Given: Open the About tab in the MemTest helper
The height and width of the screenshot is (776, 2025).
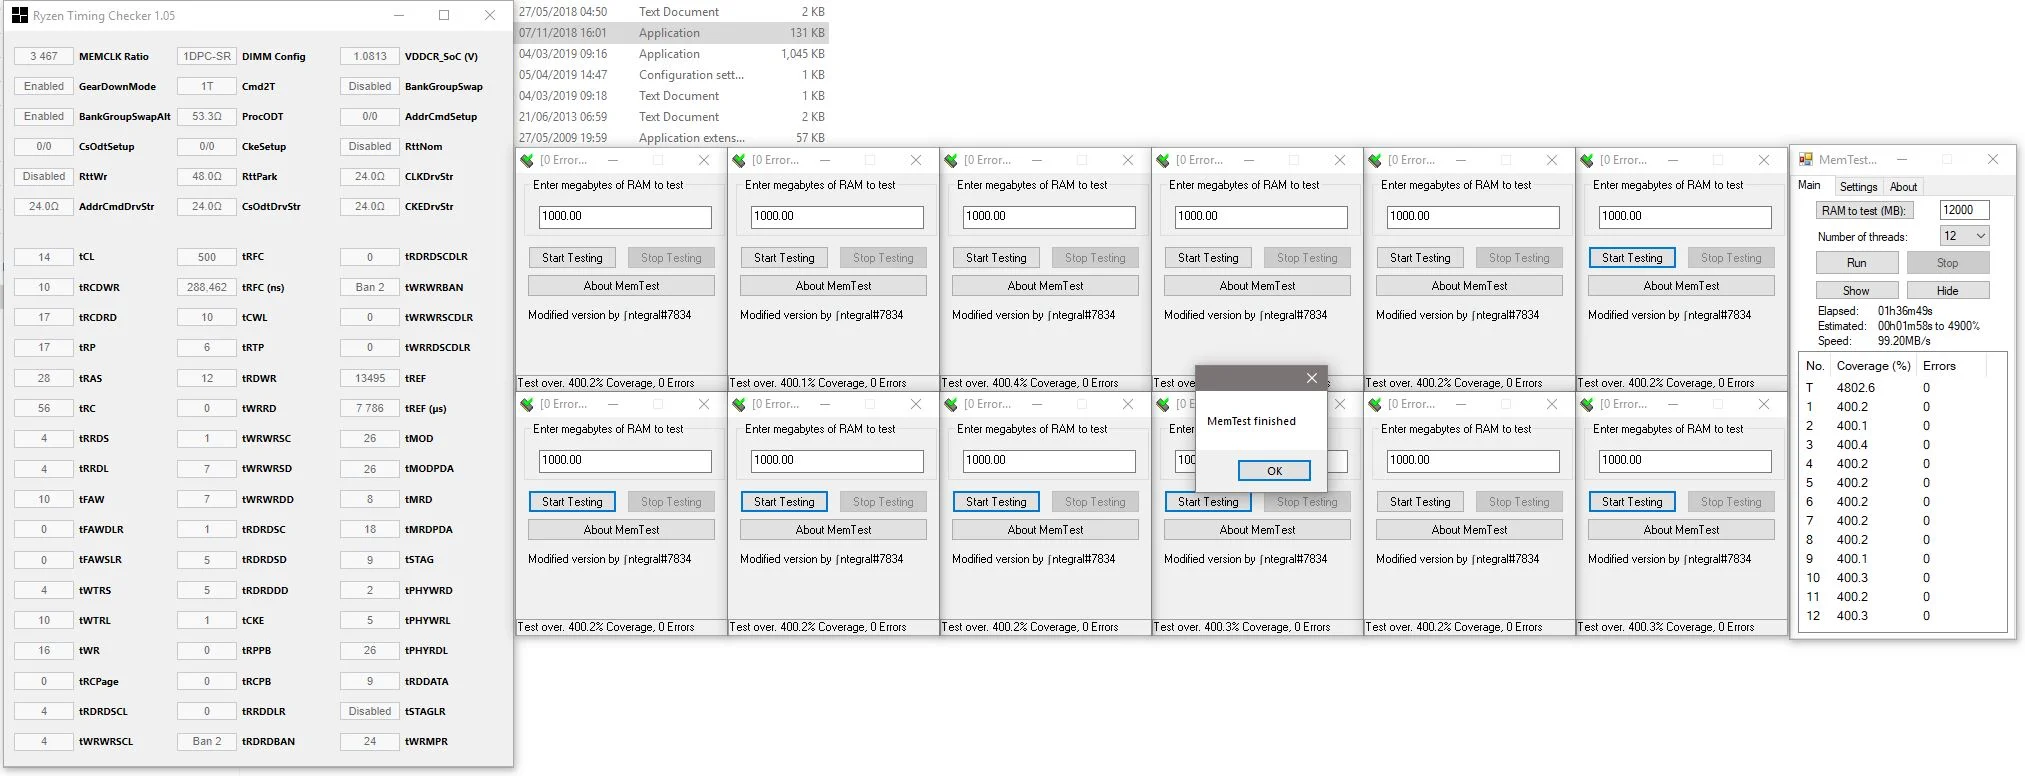Looking at the screenshot, I should 1903,187.
